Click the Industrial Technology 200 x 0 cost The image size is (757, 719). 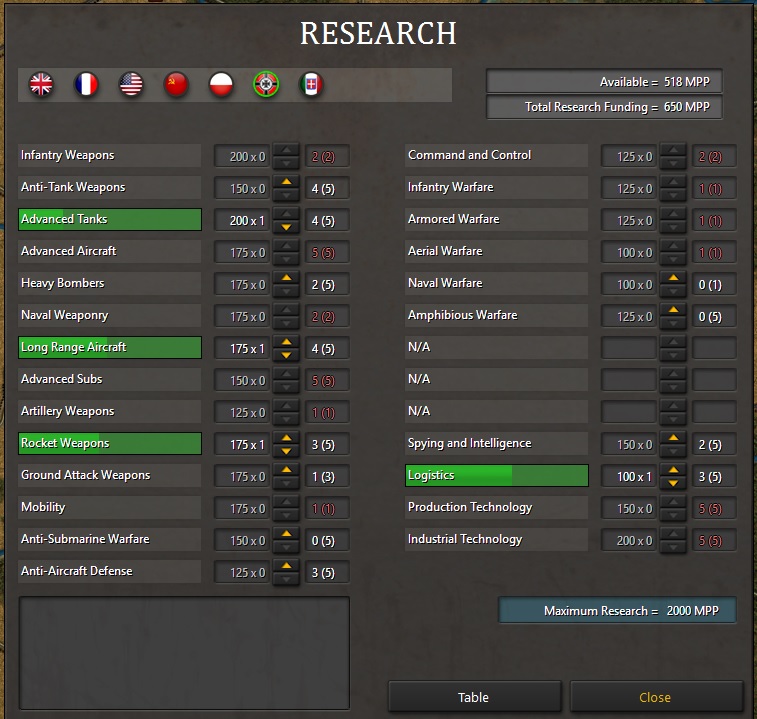point(630,540)
